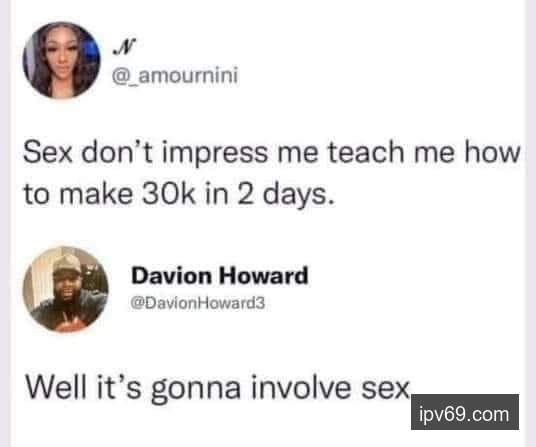Click the line "to make 30k in 2 days."
Screen dimensions: 536x447
[x=179, y=194]
